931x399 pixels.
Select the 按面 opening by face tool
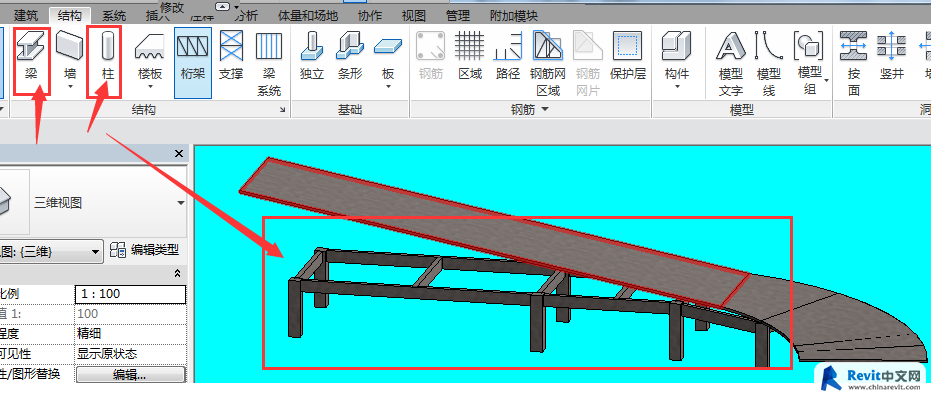[853, 63]
